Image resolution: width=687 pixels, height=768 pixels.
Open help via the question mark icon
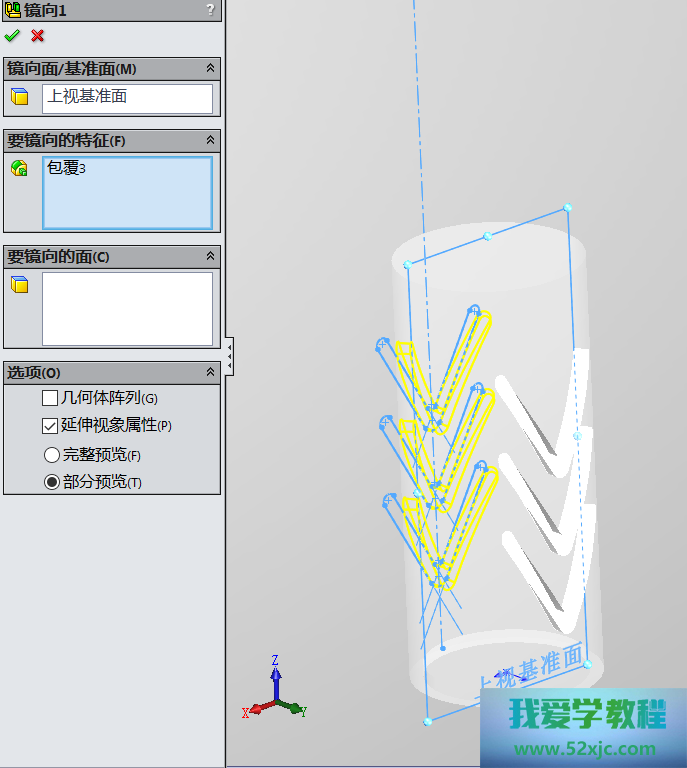tap(210, 10)
